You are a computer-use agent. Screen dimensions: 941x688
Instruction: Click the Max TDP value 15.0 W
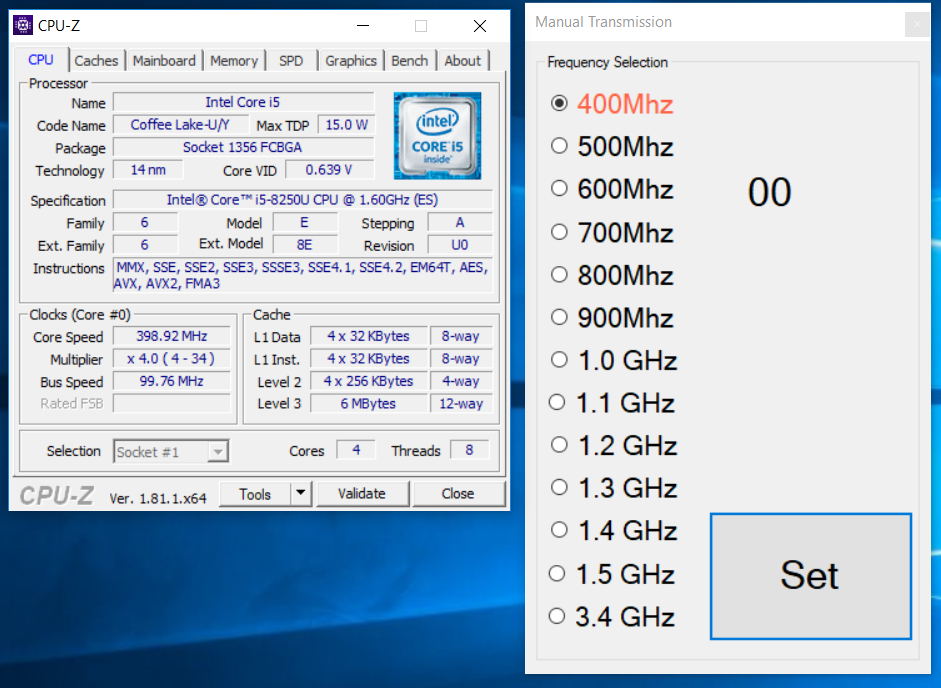point(346,124)
